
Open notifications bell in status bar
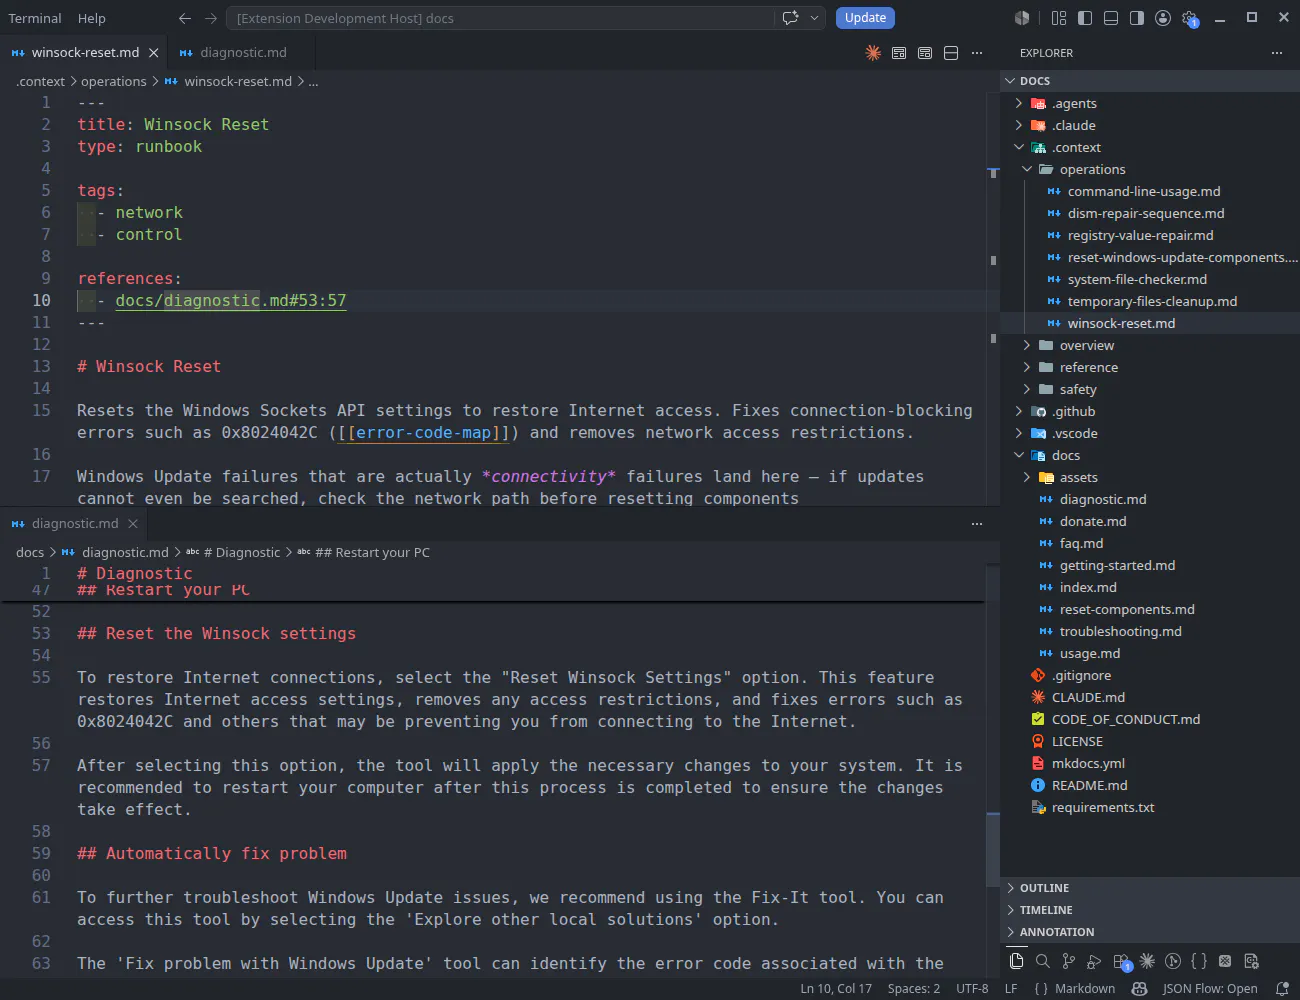(1282, 989)
